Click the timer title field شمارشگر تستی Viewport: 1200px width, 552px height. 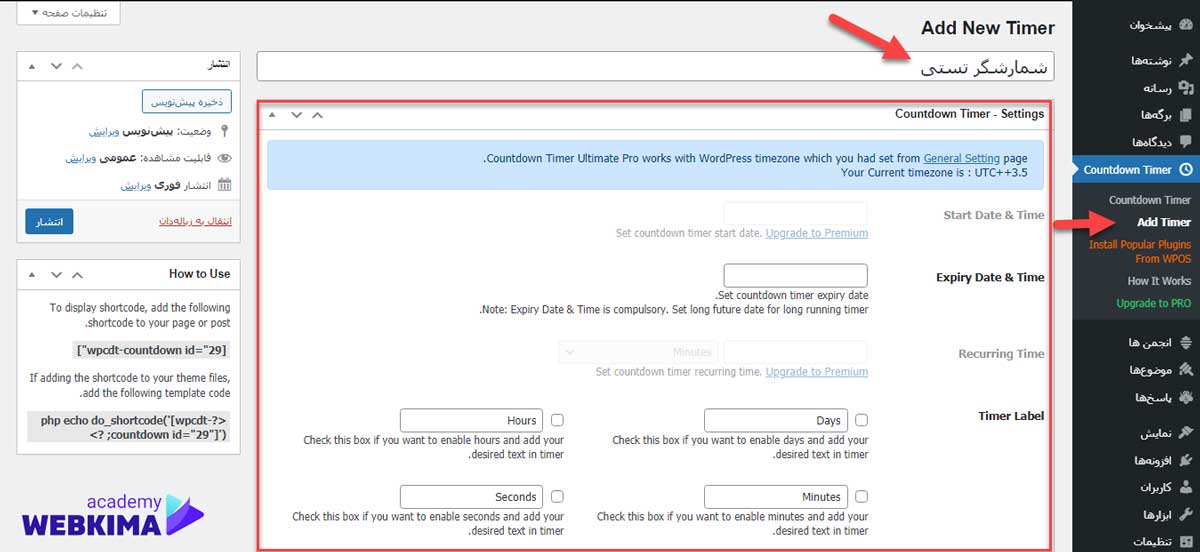(x=656, y=67)
